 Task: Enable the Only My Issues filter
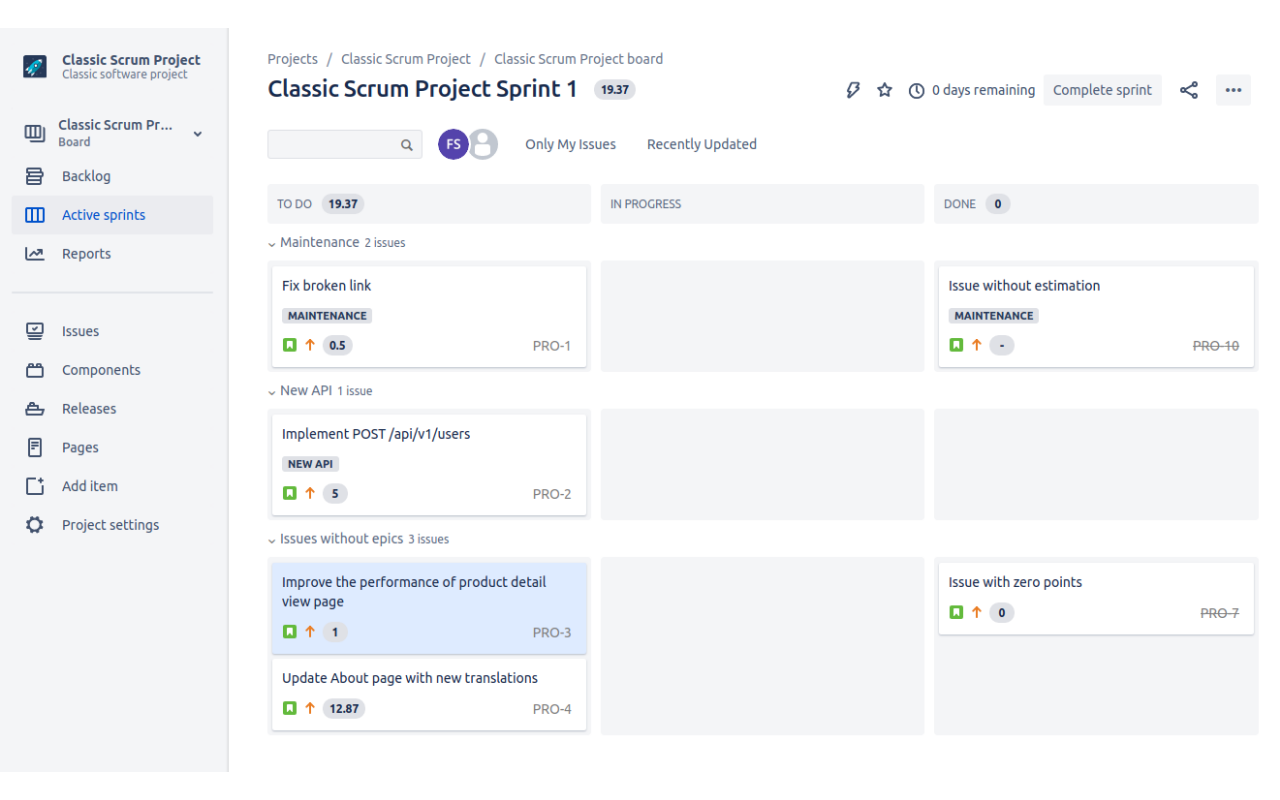pyautogui.click(x=570, y=144)
